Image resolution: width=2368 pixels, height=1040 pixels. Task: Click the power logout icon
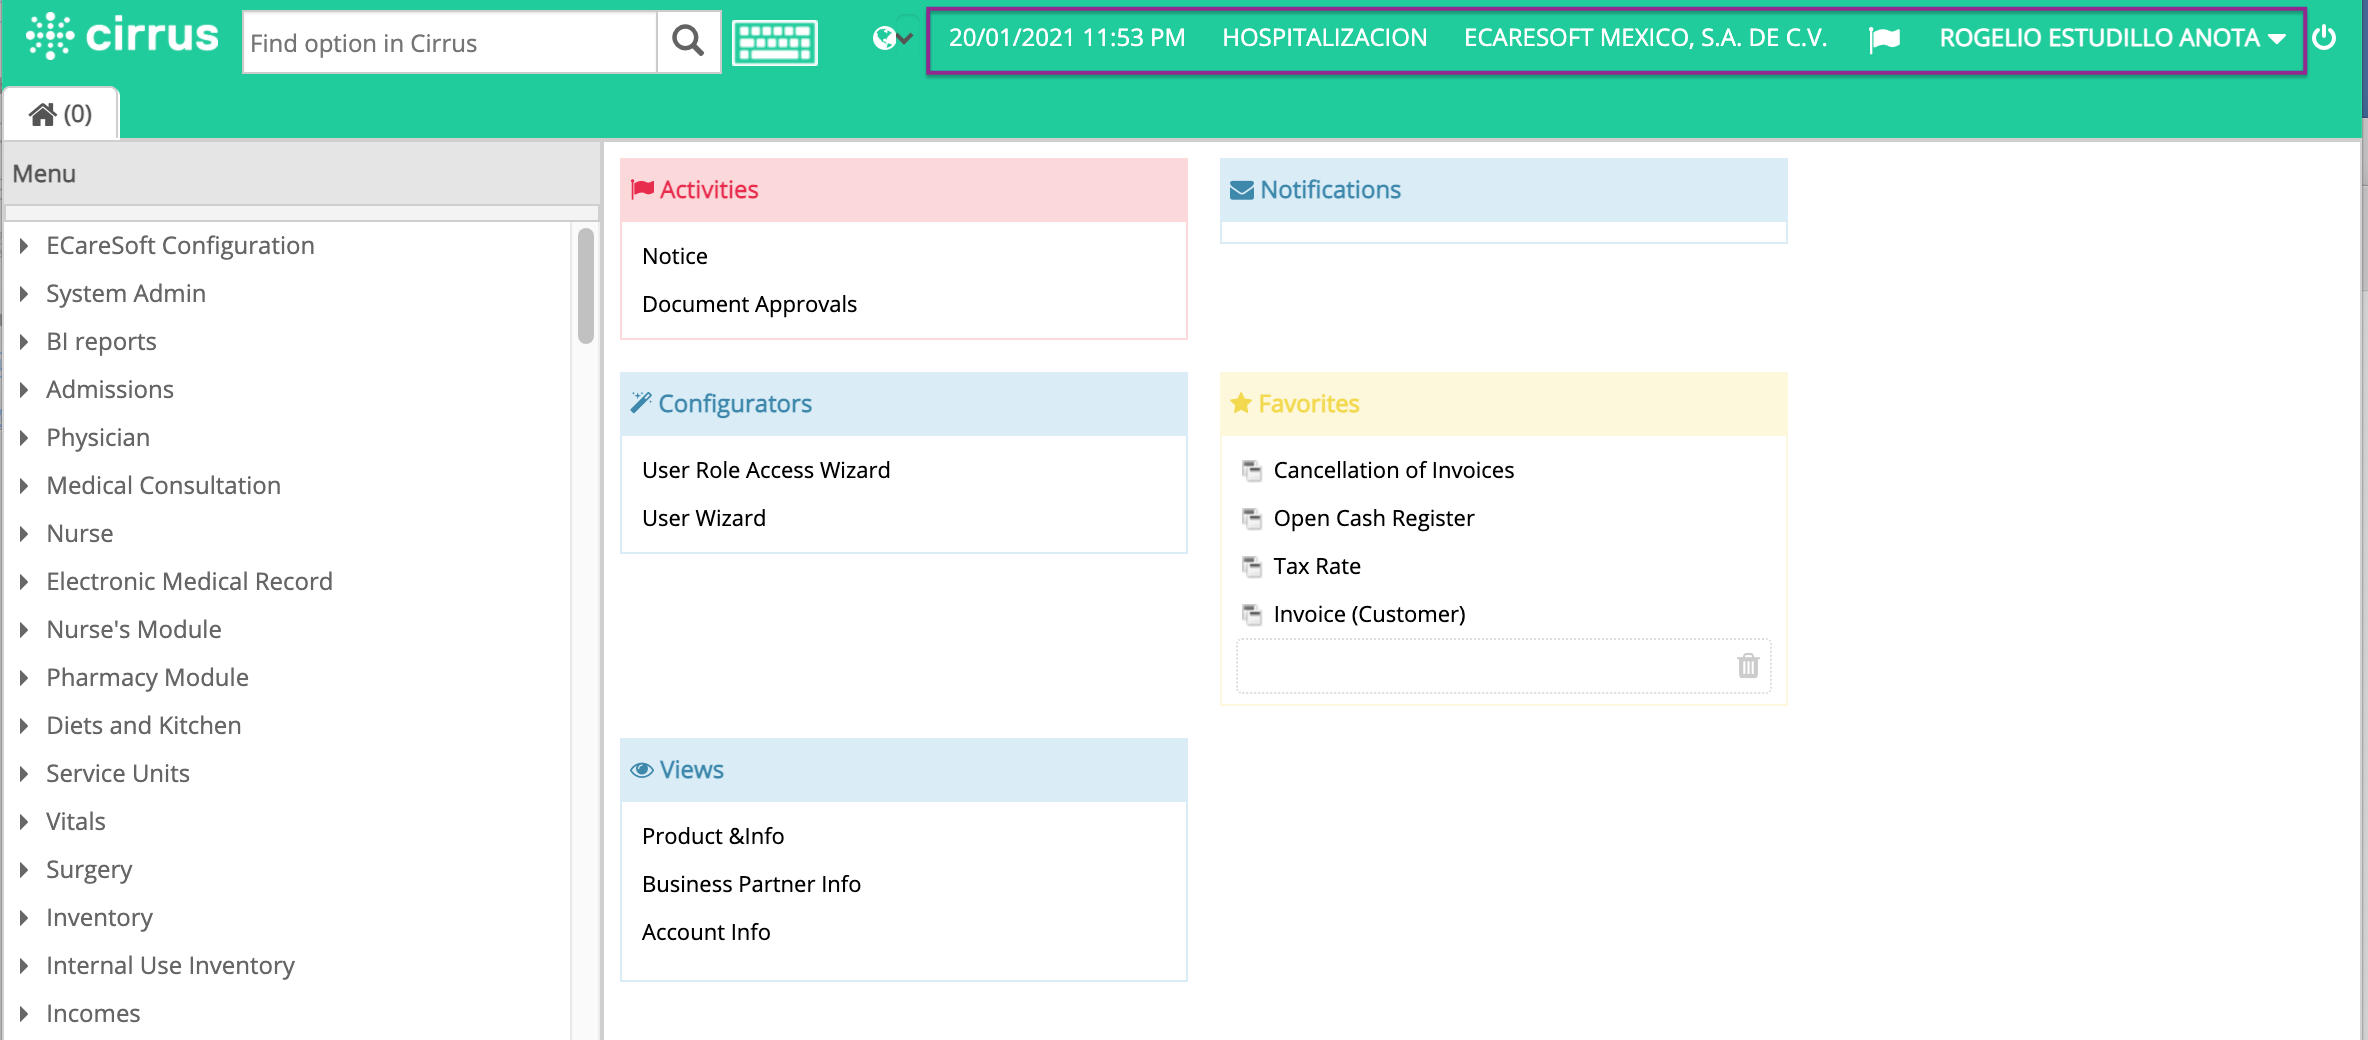pos(2325,38)
